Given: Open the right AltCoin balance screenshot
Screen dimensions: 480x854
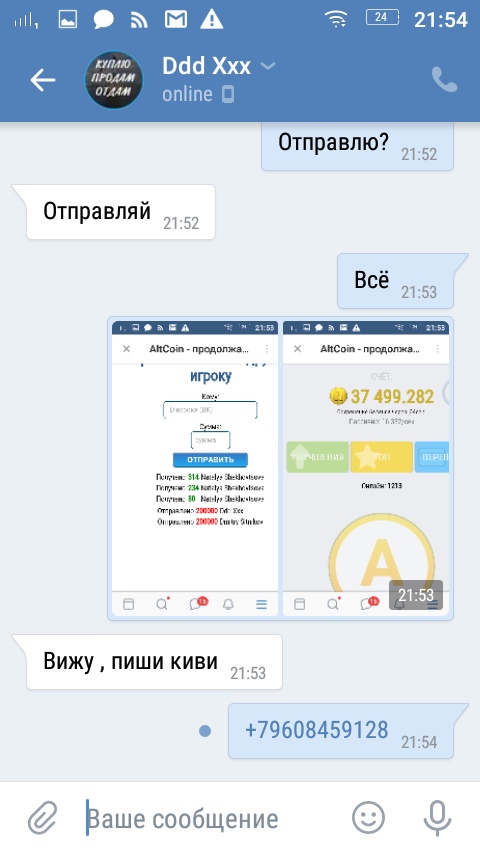Looking at the screenshot, I should pyautogui.click(x=366, y=468).
